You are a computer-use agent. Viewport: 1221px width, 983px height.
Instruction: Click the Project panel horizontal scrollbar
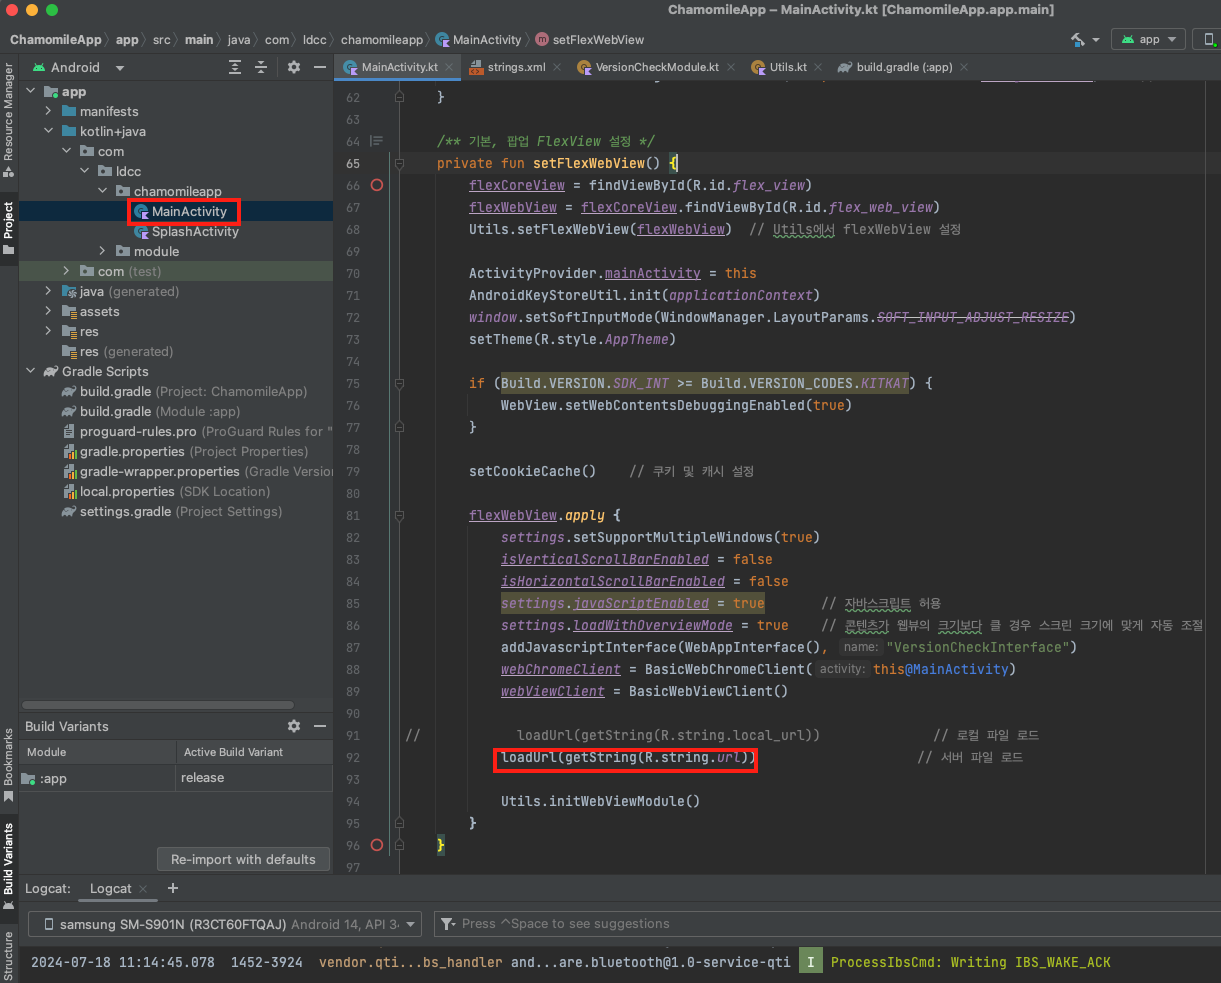click(158, 705)
